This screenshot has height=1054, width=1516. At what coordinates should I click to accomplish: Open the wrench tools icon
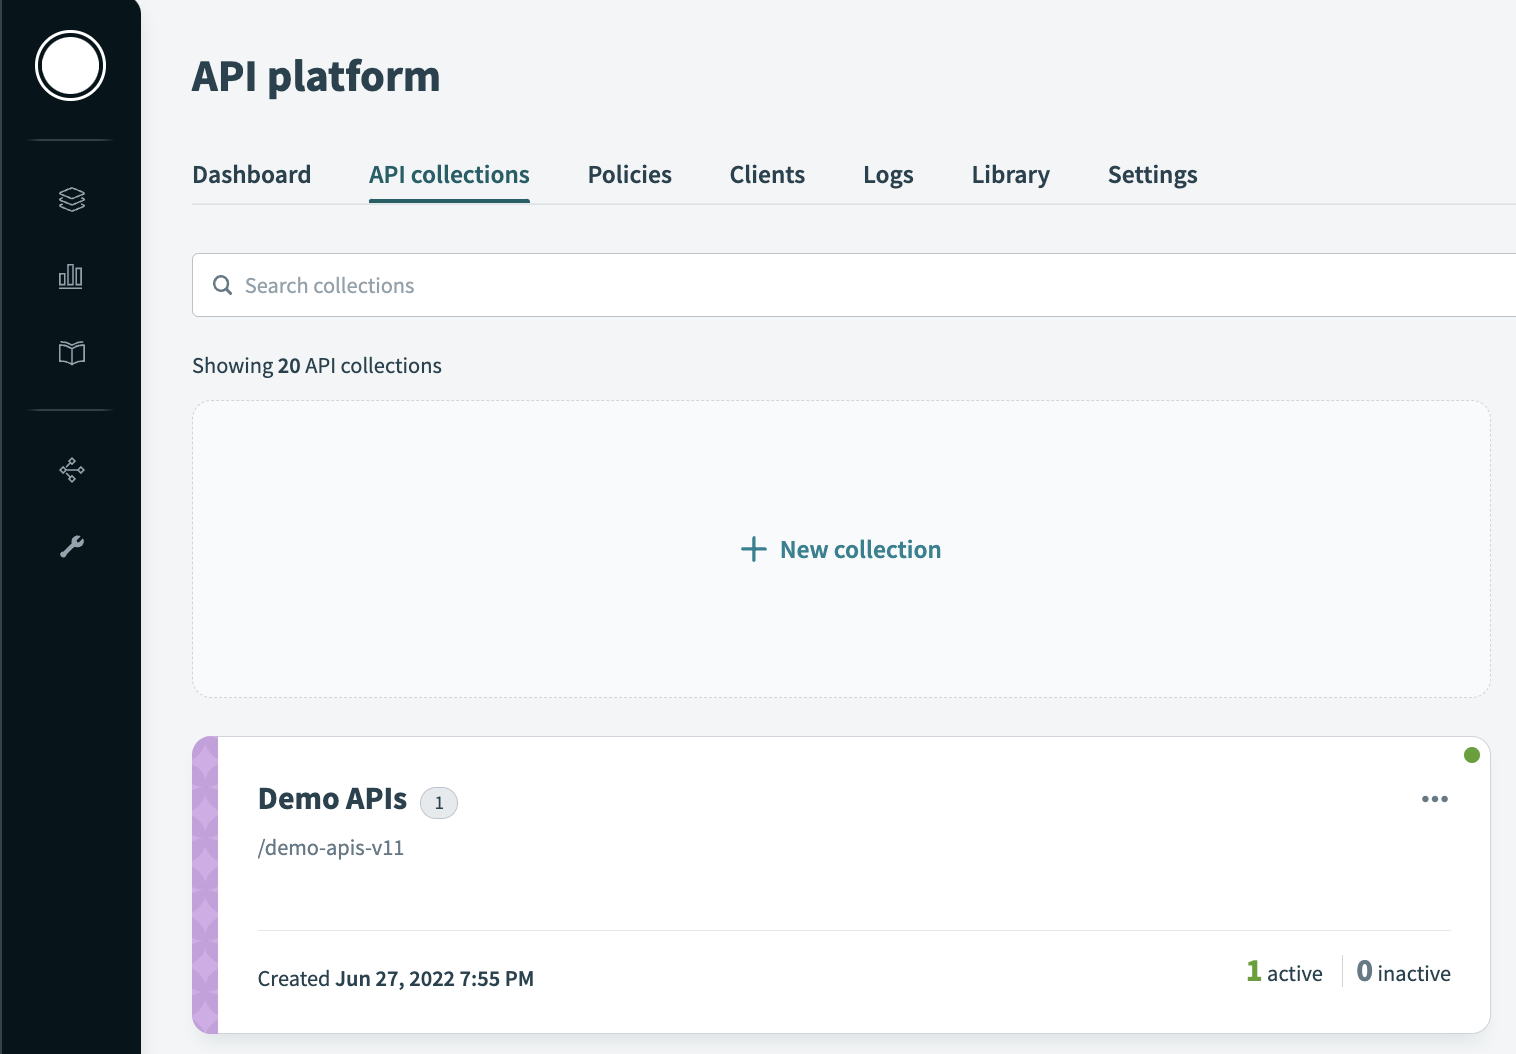(x=70, y=546)
